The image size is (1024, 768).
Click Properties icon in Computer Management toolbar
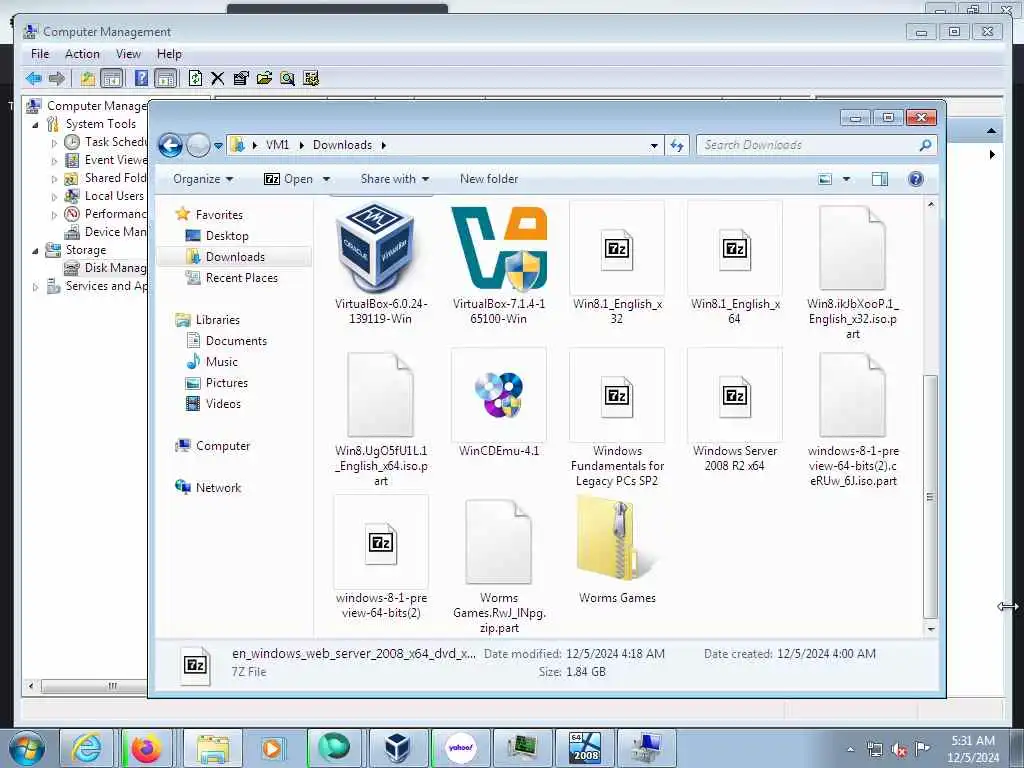[240, 79]
